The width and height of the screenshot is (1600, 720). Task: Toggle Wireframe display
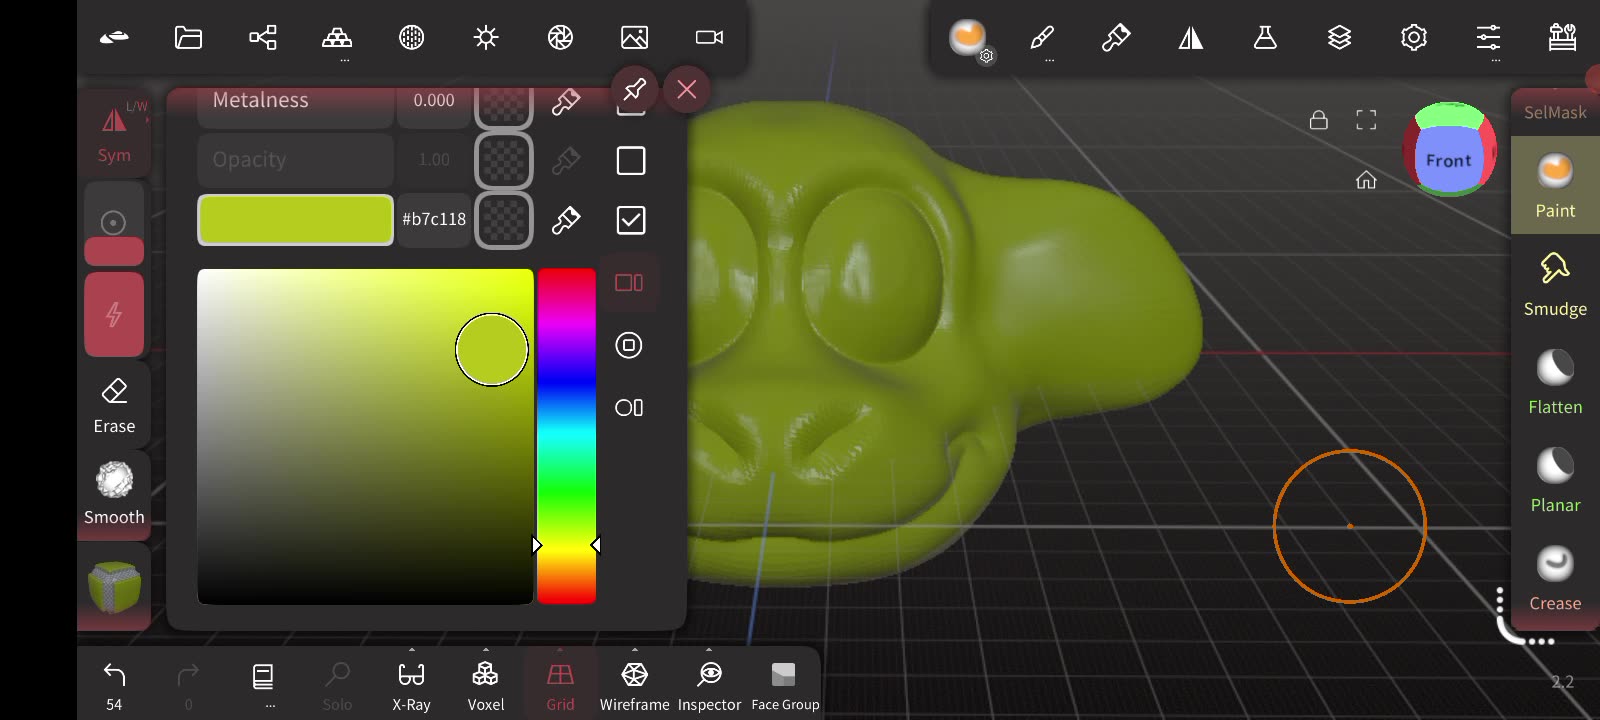tap(634, 685)
